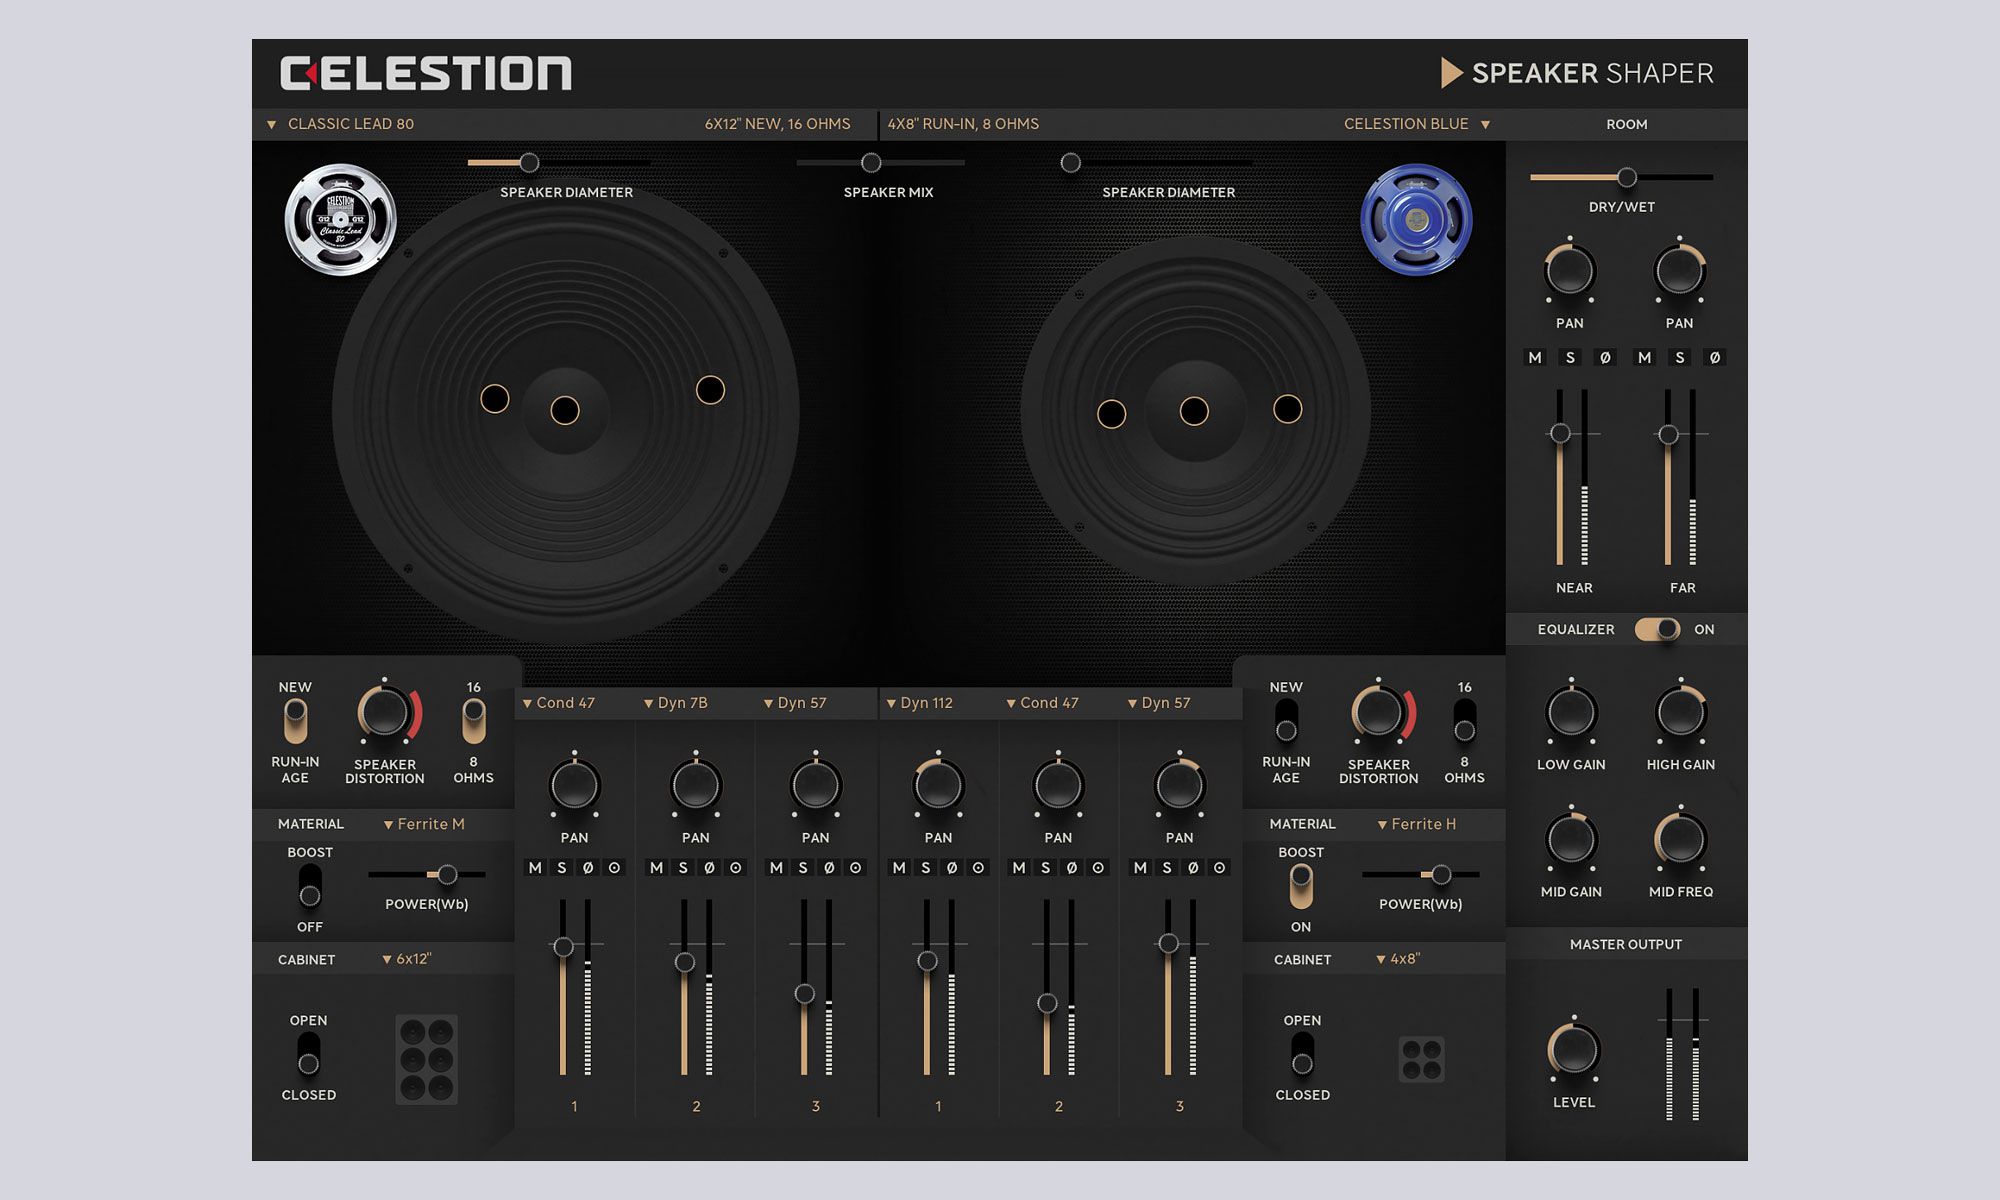Open the Dyn 7B microphone dropdown
Image resolution: width=2000 pixels, height=1200 pixels.
676,703
